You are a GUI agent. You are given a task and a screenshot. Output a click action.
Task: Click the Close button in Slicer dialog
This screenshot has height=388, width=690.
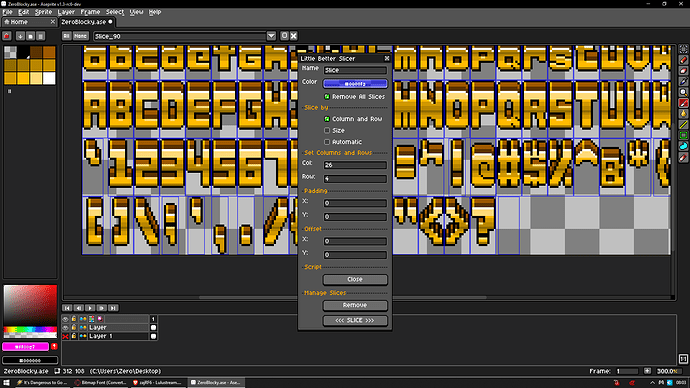pyautogui.click(x=355, y=279)
